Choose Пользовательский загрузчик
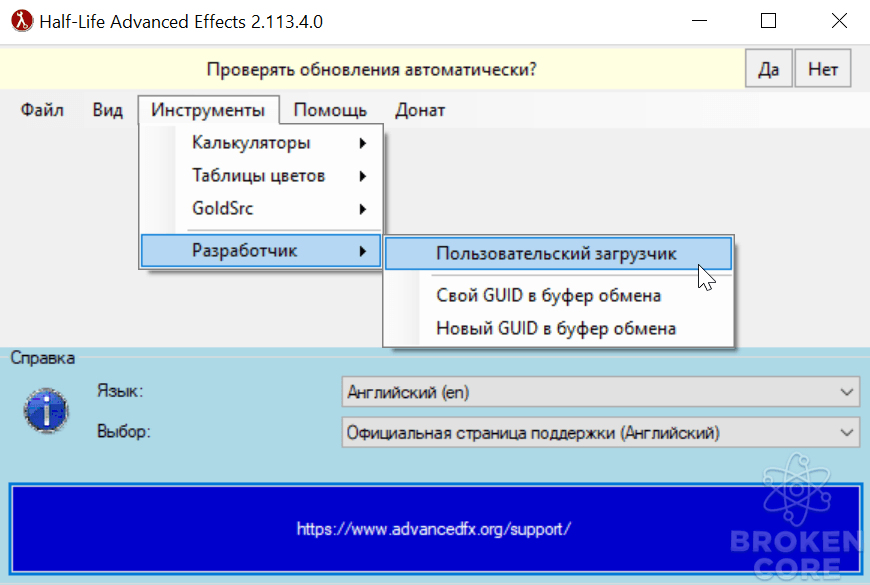870x585 pixels. (558, 254)
